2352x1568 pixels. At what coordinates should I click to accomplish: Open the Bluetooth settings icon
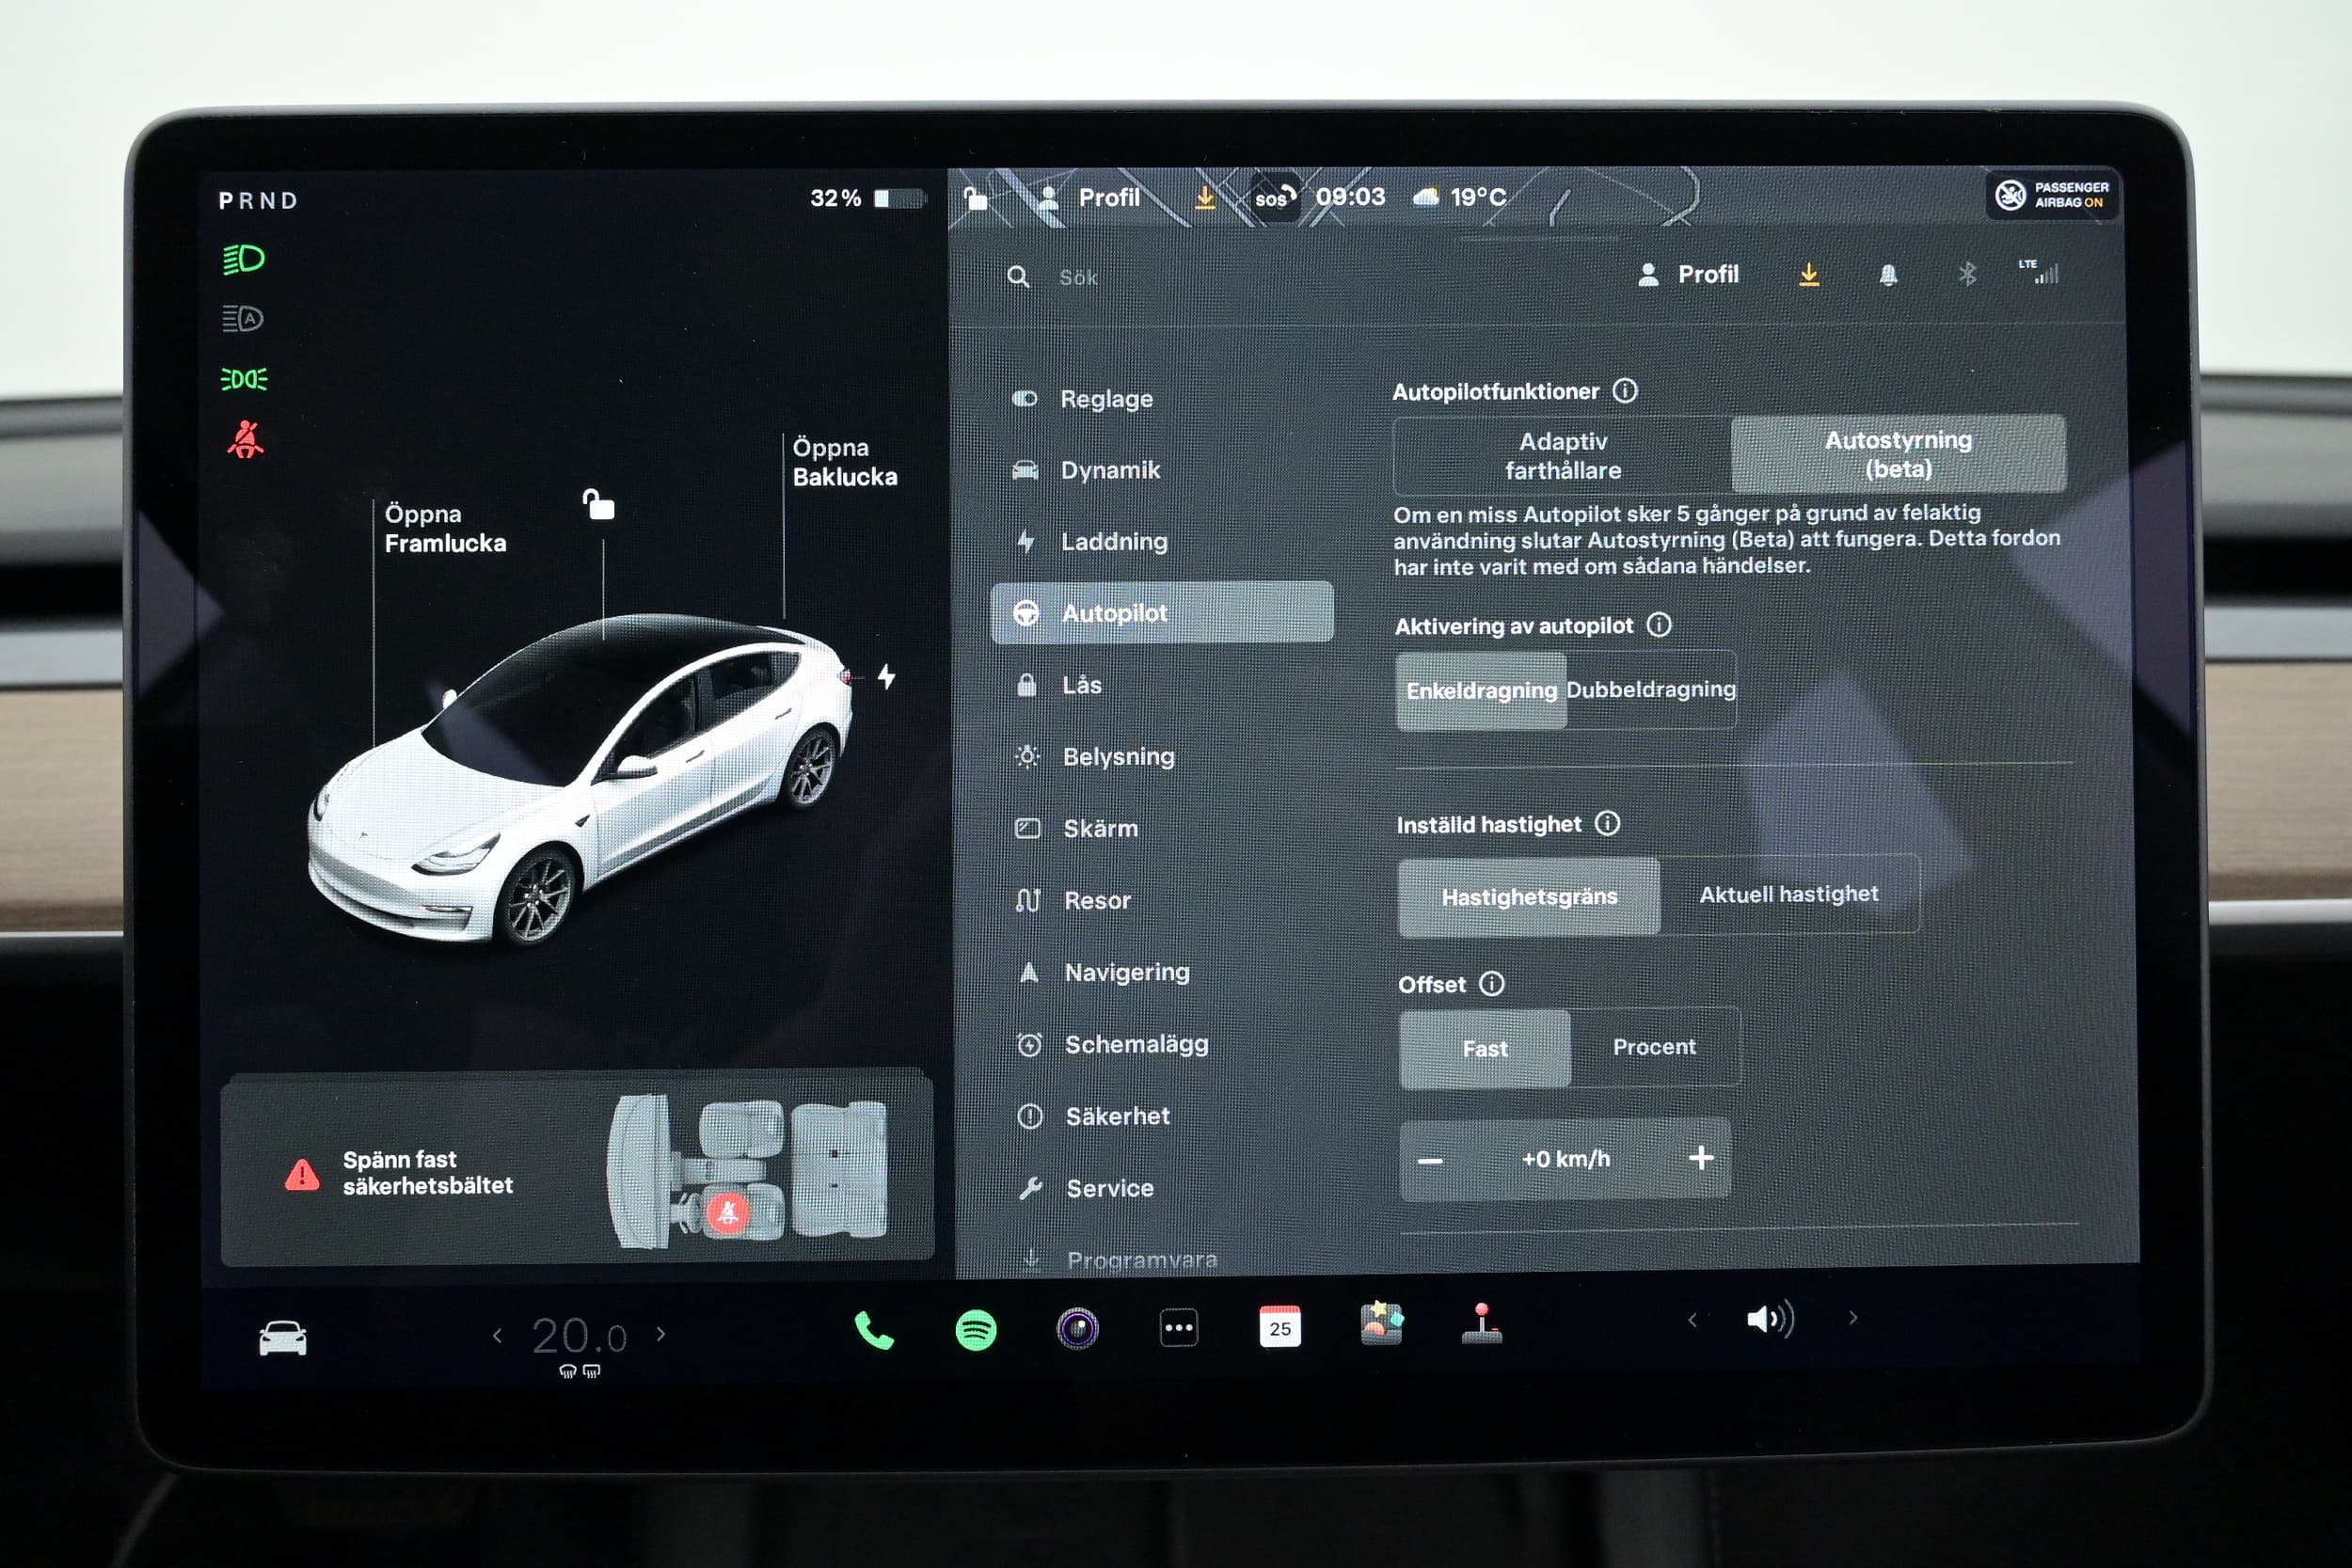[1966, 274]
